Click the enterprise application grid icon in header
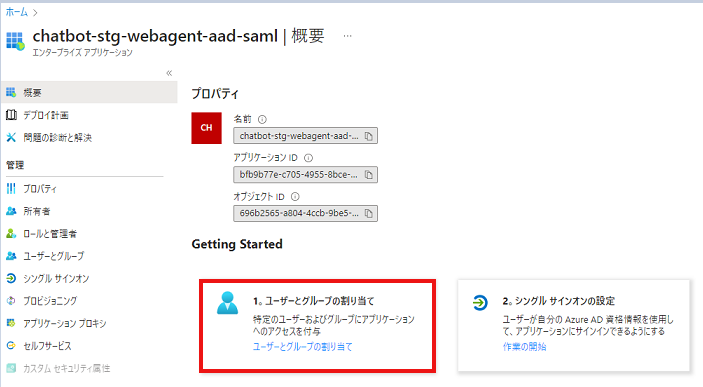Viewport: 703px width, 387px height. (x=15, y=41)
